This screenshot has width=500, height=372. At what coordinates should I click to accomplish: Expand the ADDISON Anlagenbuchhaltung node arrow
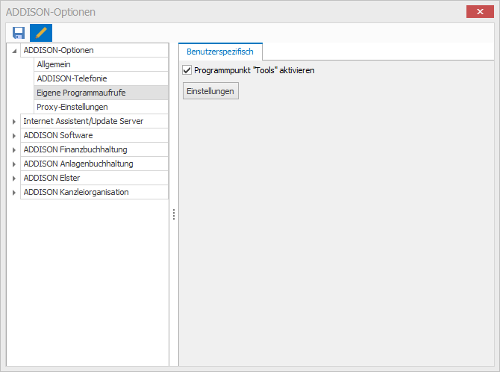[x=14, y=164]
